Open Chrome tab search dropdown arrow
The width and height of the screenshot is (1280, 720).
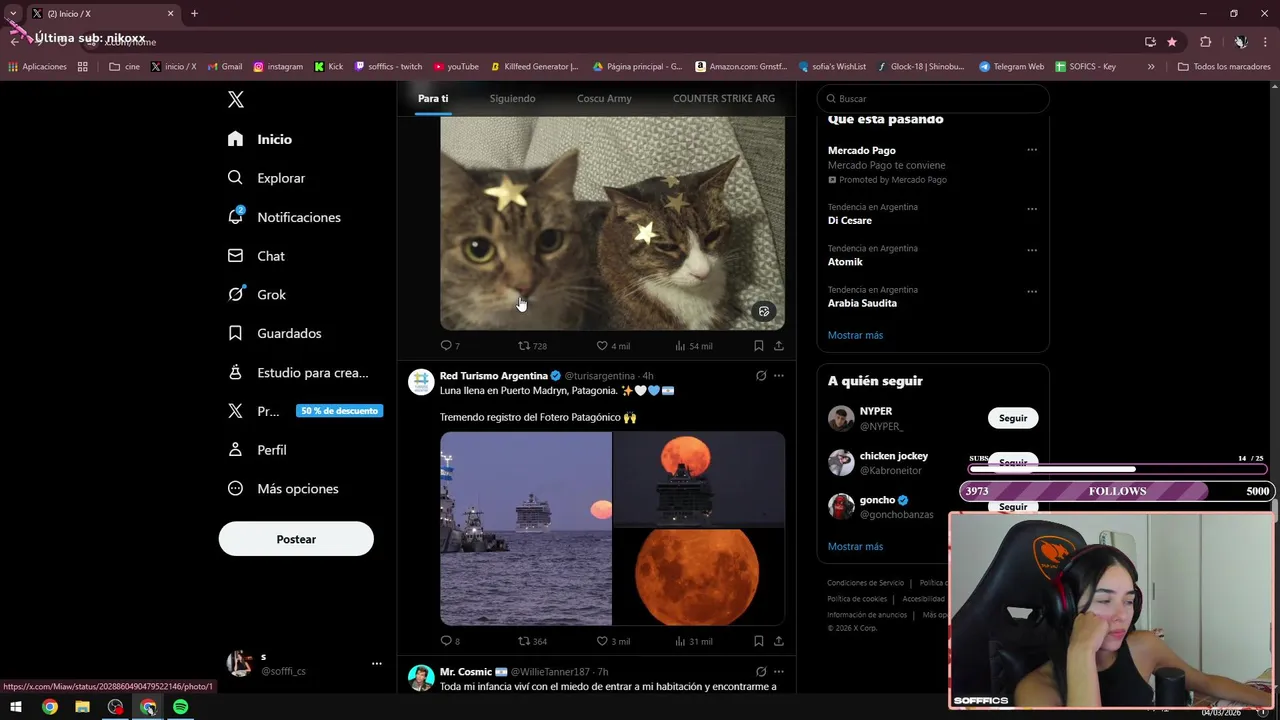[x=13, y=13]
